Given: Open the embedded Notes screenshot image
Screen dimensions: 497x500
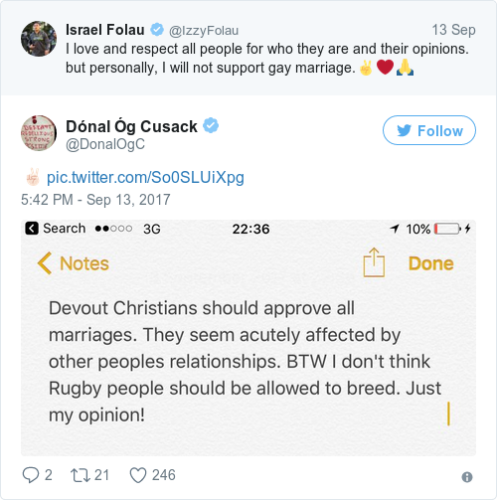Looking at the screenshot, I should tap(248, 337).
